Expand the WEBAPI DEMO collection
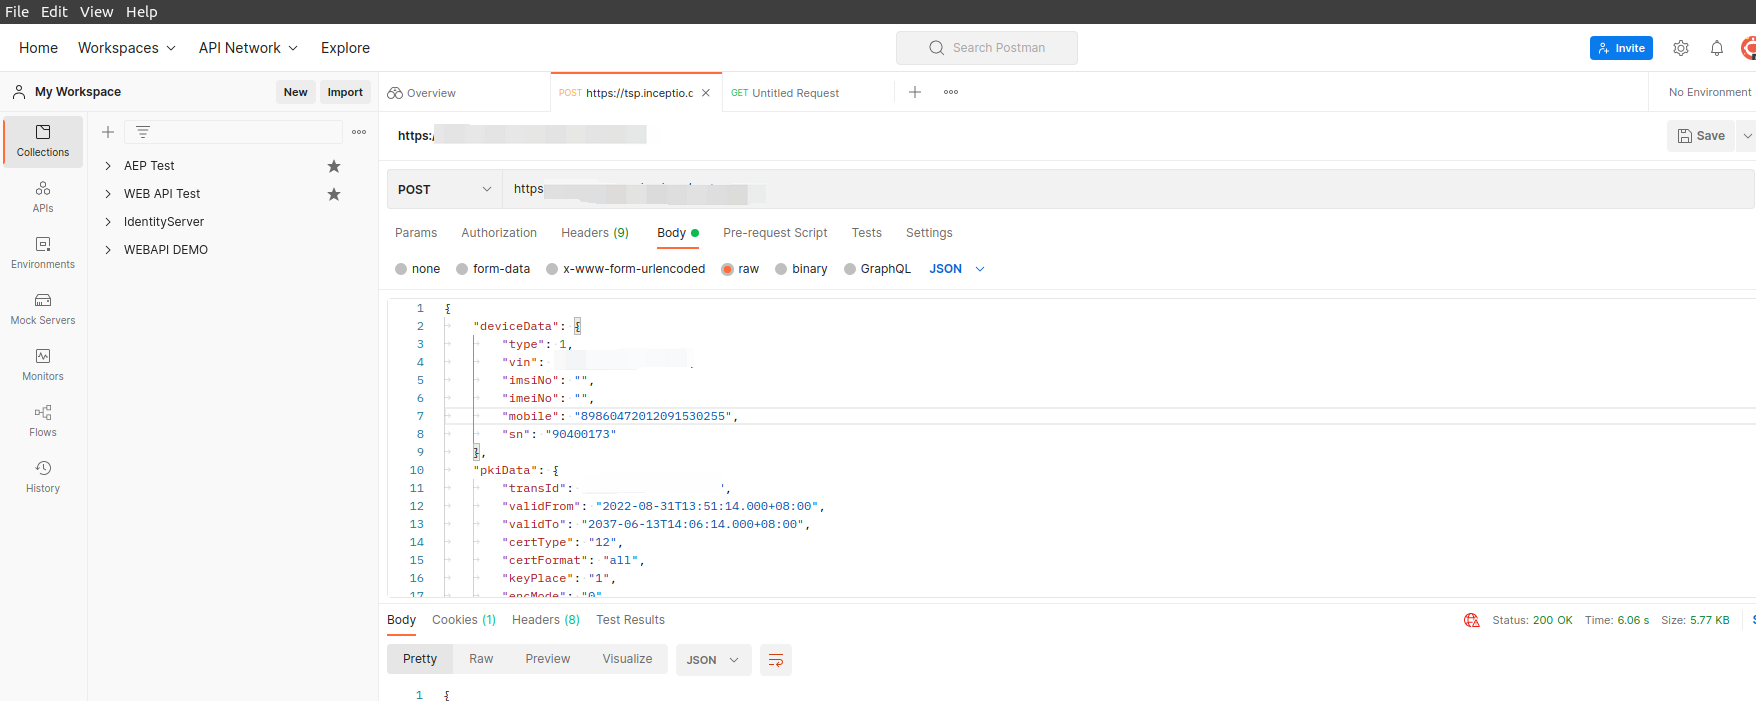This screenshot has width=1756, height=701. (108, 250)
